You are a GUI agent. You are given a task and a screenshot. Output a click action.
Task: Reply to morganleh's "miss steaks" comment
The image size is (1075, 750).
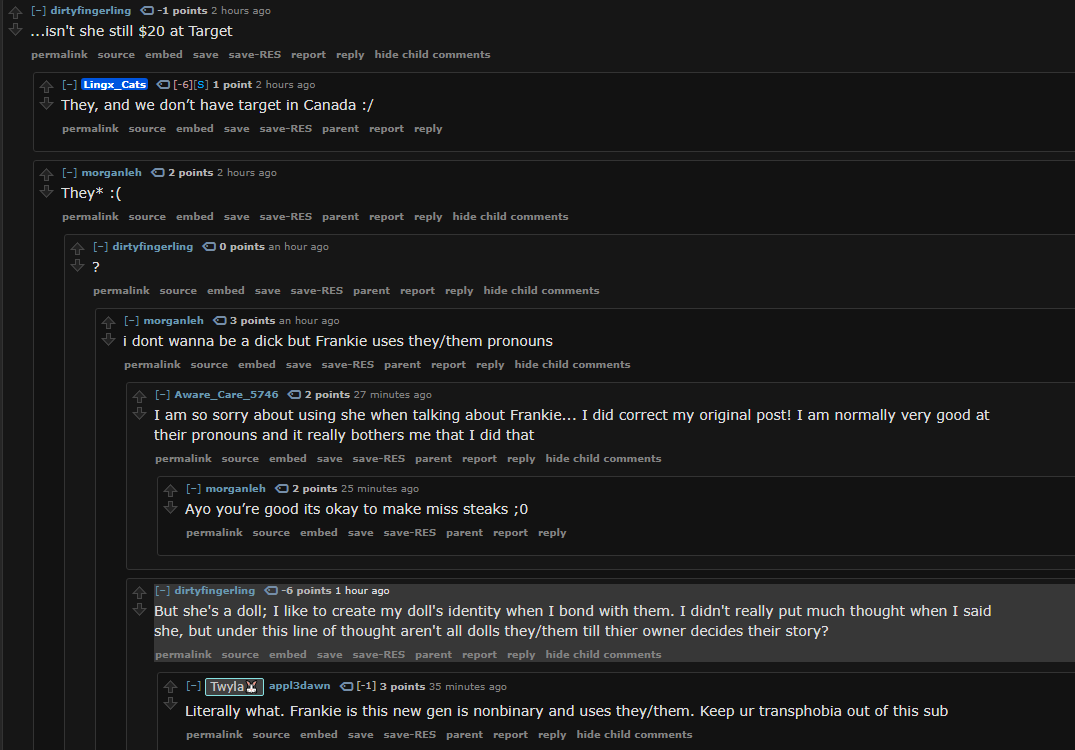click(552, 533)
